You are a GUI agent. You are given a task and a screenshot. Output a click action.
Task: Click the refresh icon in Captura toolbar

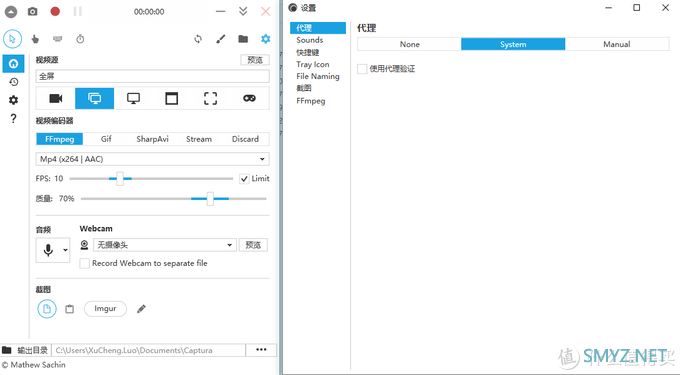[198, 39]
